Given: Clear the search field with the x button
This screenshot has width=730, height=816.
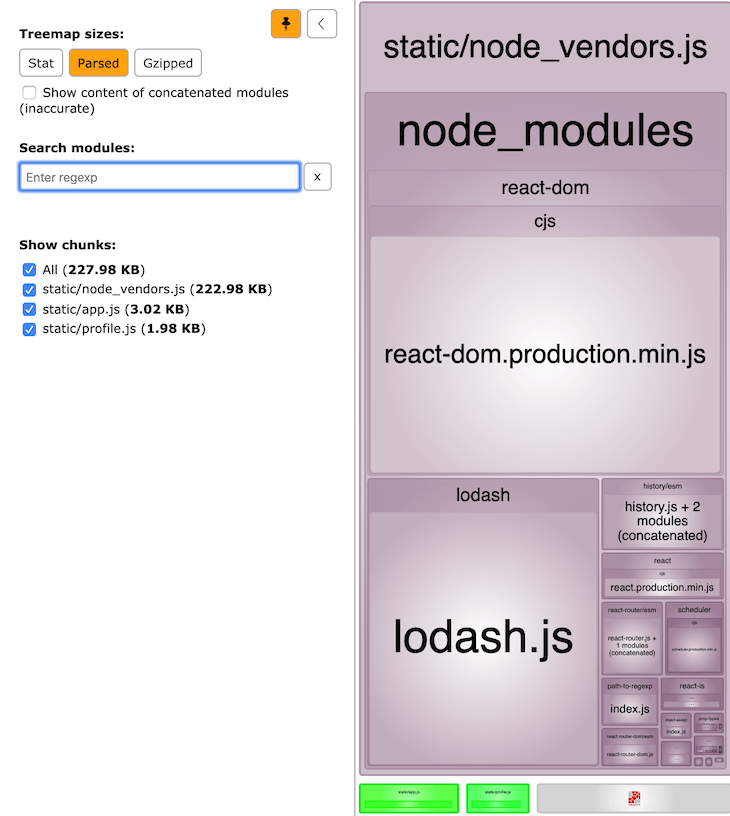Looking at the screenshot, I should click(317, 177).
